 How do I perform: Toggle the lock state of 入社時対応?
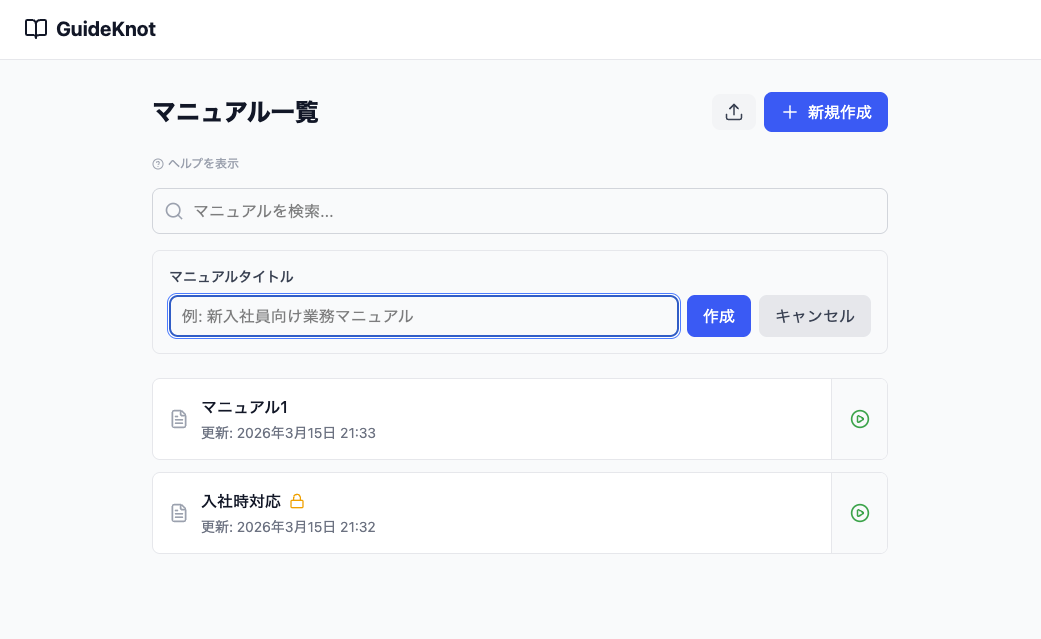tap(297, 501)
